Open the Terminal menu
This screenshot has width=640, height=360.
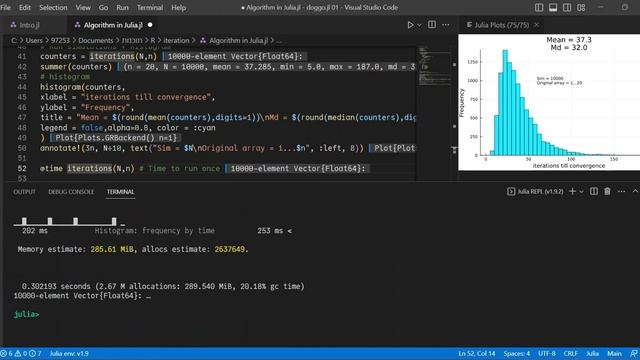click(150, 7)
